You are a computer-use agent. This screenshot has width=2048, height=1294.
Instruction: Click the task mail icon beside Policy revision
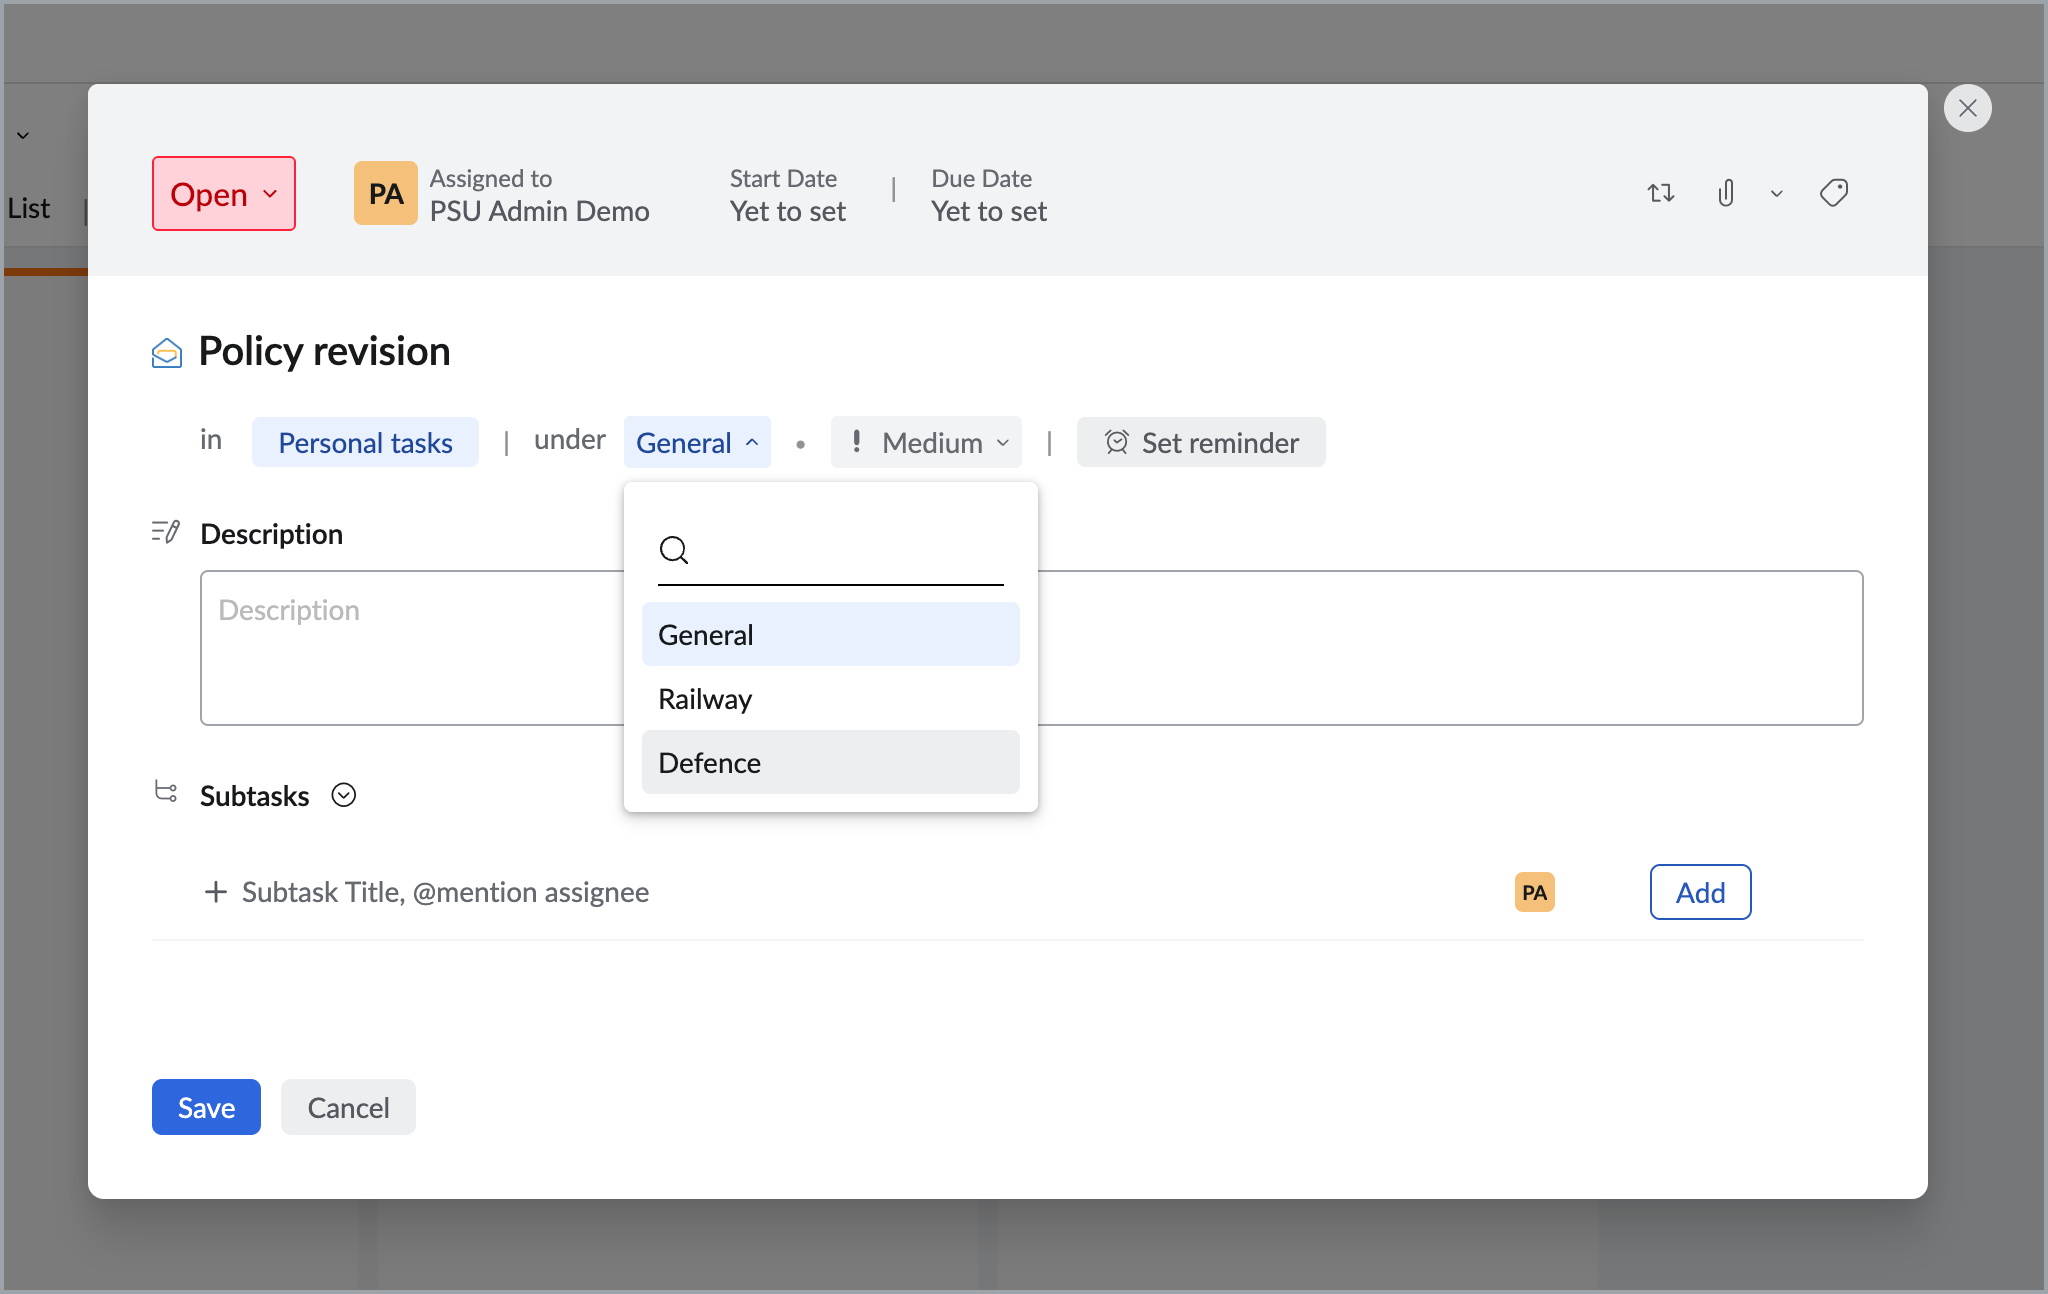167,353
